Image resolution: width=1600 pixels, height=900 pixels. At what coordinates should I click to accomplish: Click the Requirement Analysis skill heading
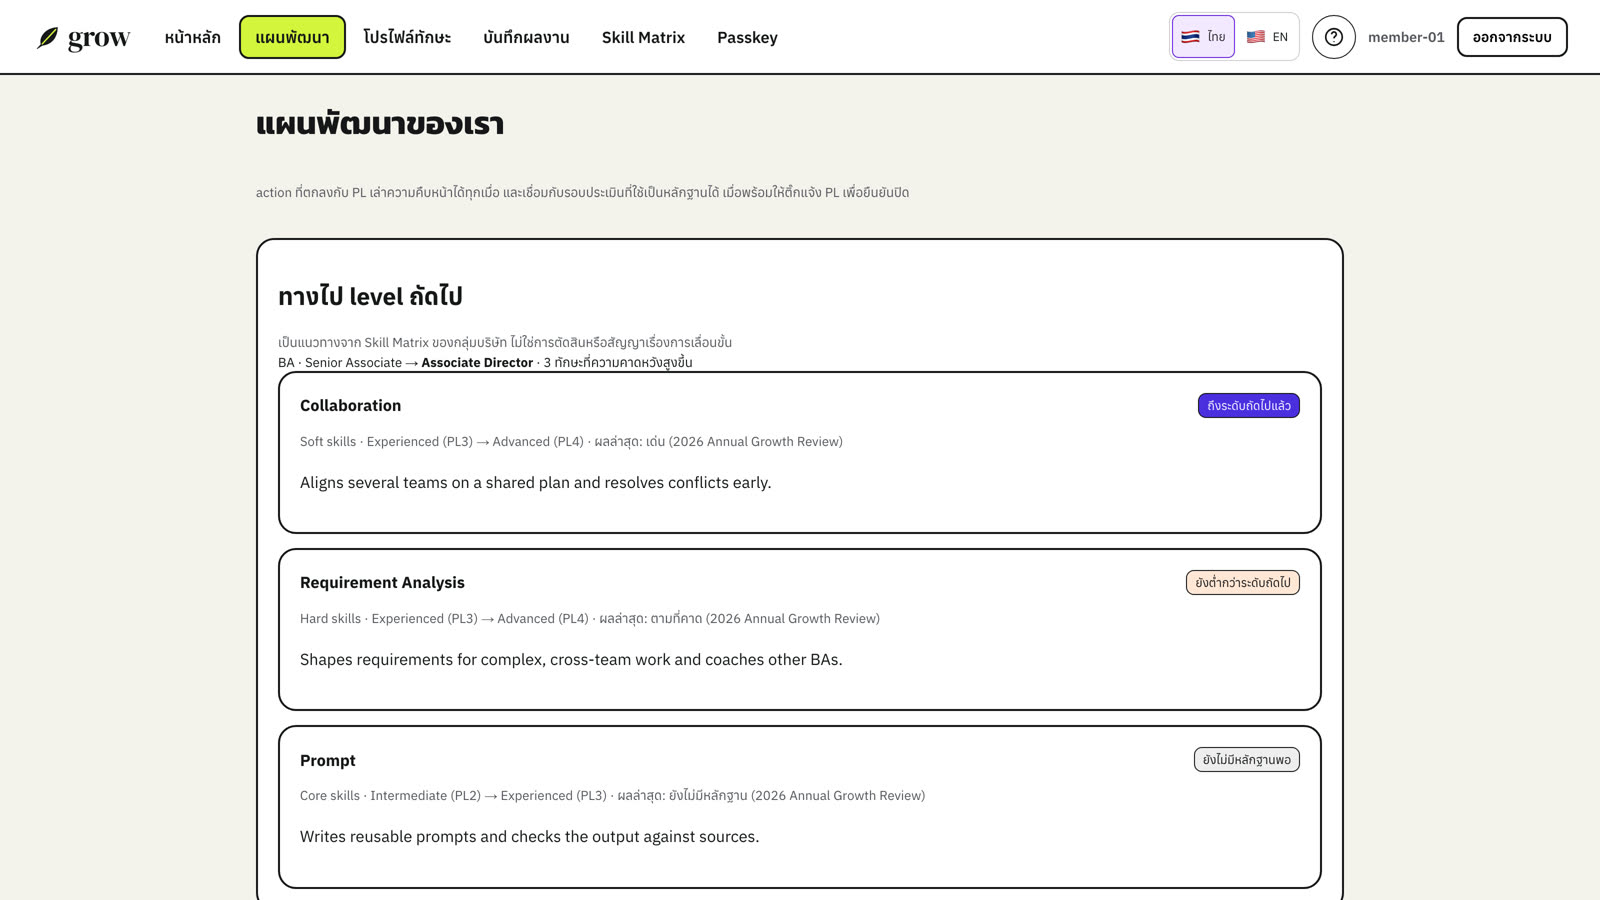[382, 582]
